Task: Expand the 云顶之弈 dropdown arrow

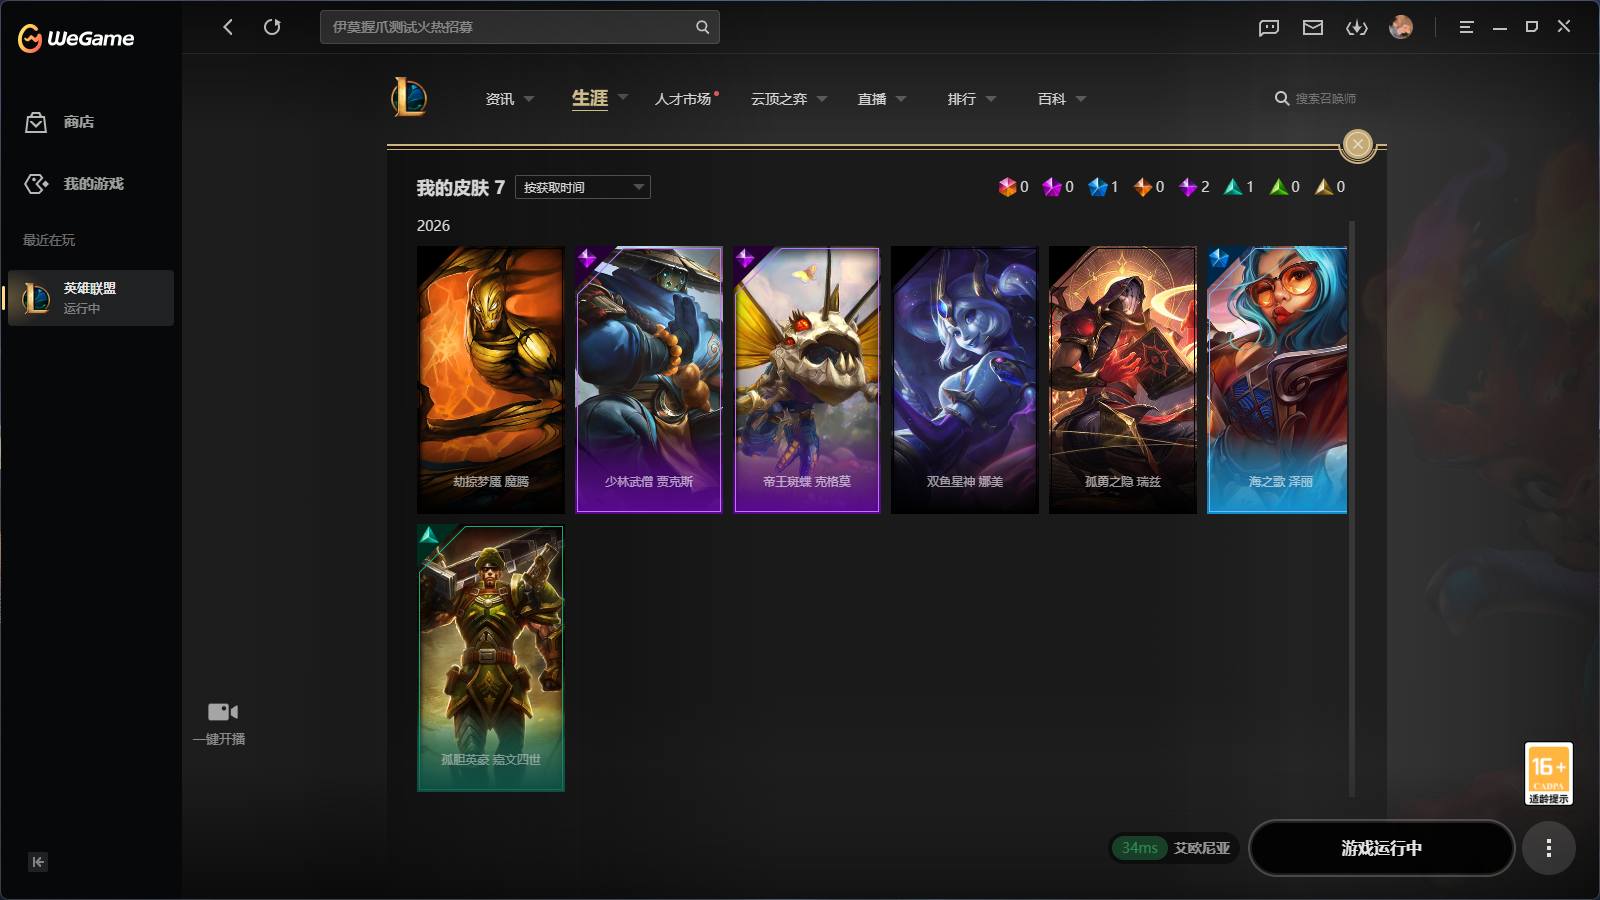Action: point(822,99)
